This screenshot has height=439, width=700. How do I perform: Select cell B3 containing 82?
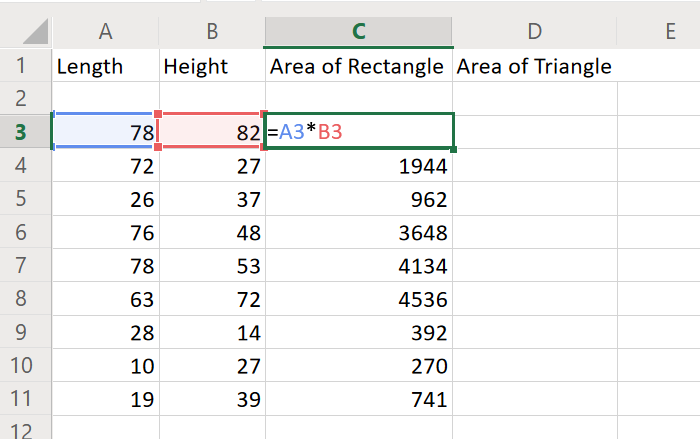(211, 132)
